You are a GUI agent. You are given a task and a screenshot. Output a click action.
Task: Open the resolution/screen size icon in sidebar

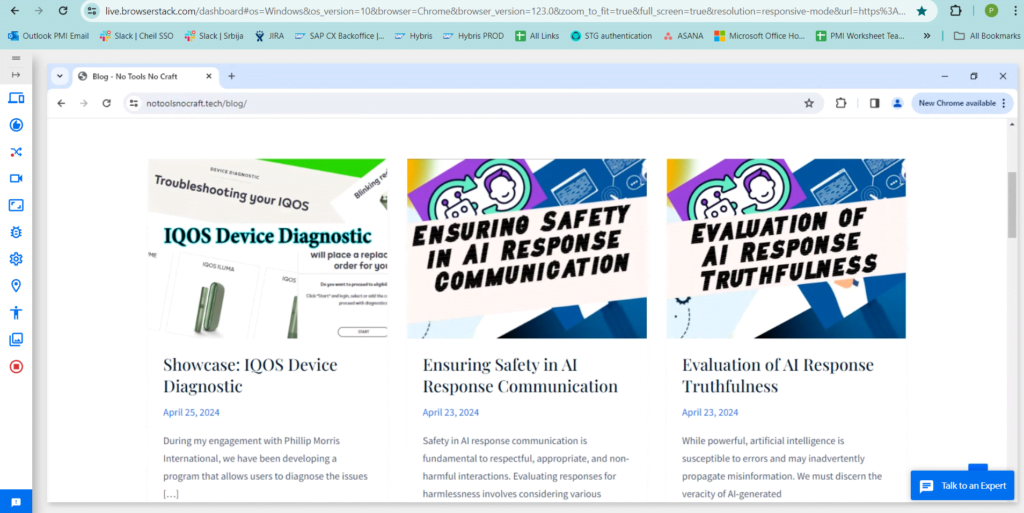pyautogui.click(x=16, y=206)
